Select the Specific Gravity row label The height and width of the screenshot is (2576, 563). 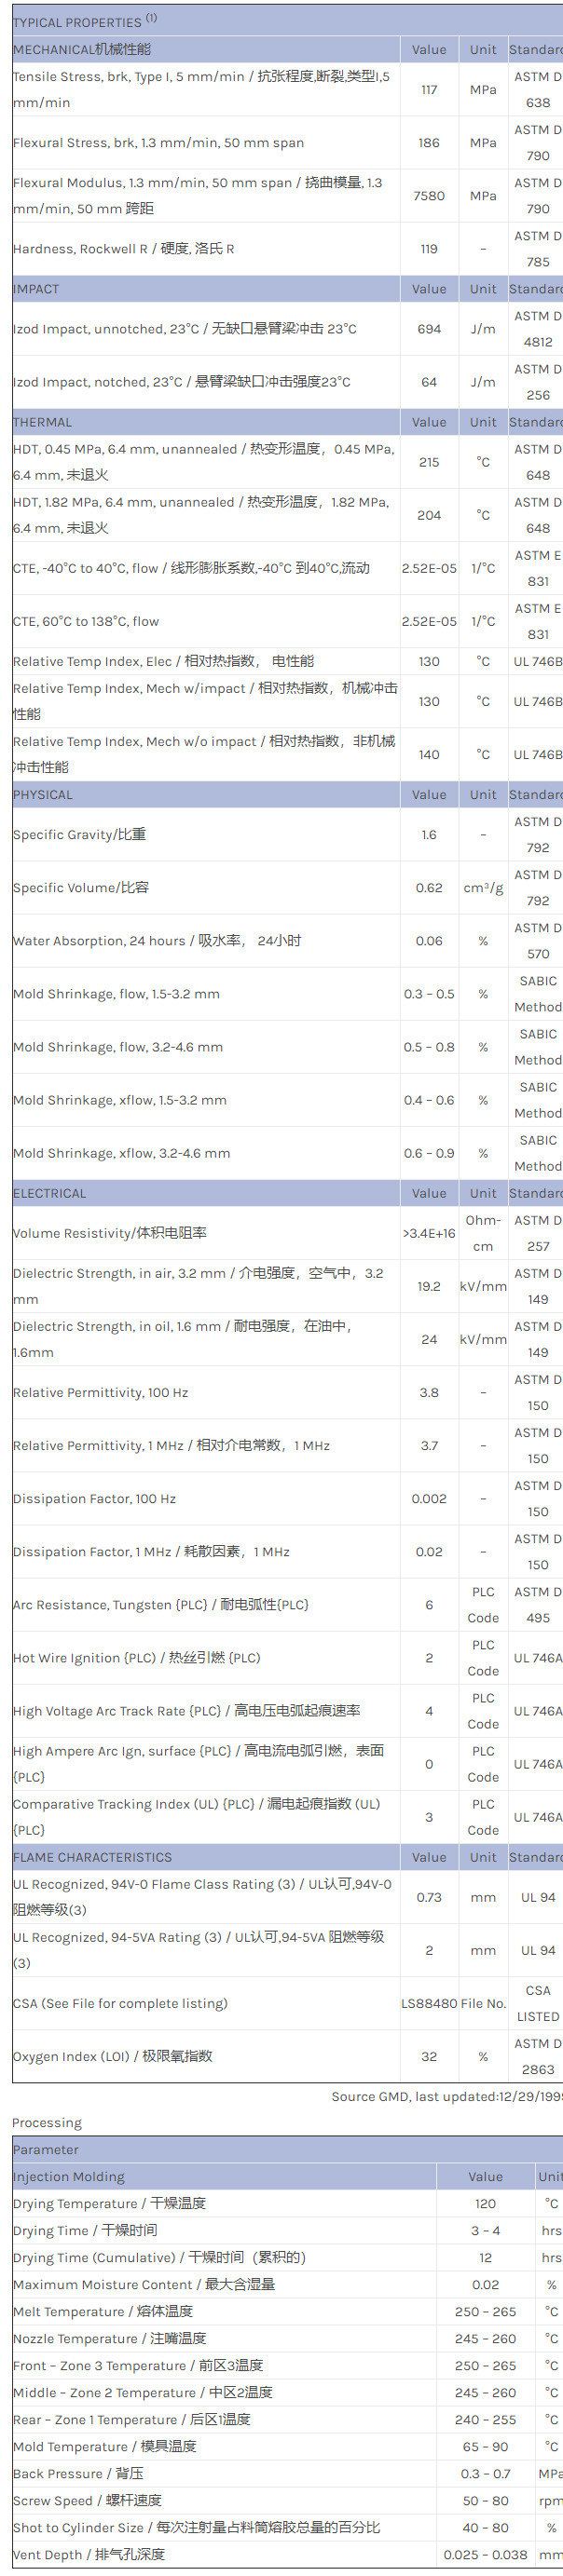(x=79, y=834)
